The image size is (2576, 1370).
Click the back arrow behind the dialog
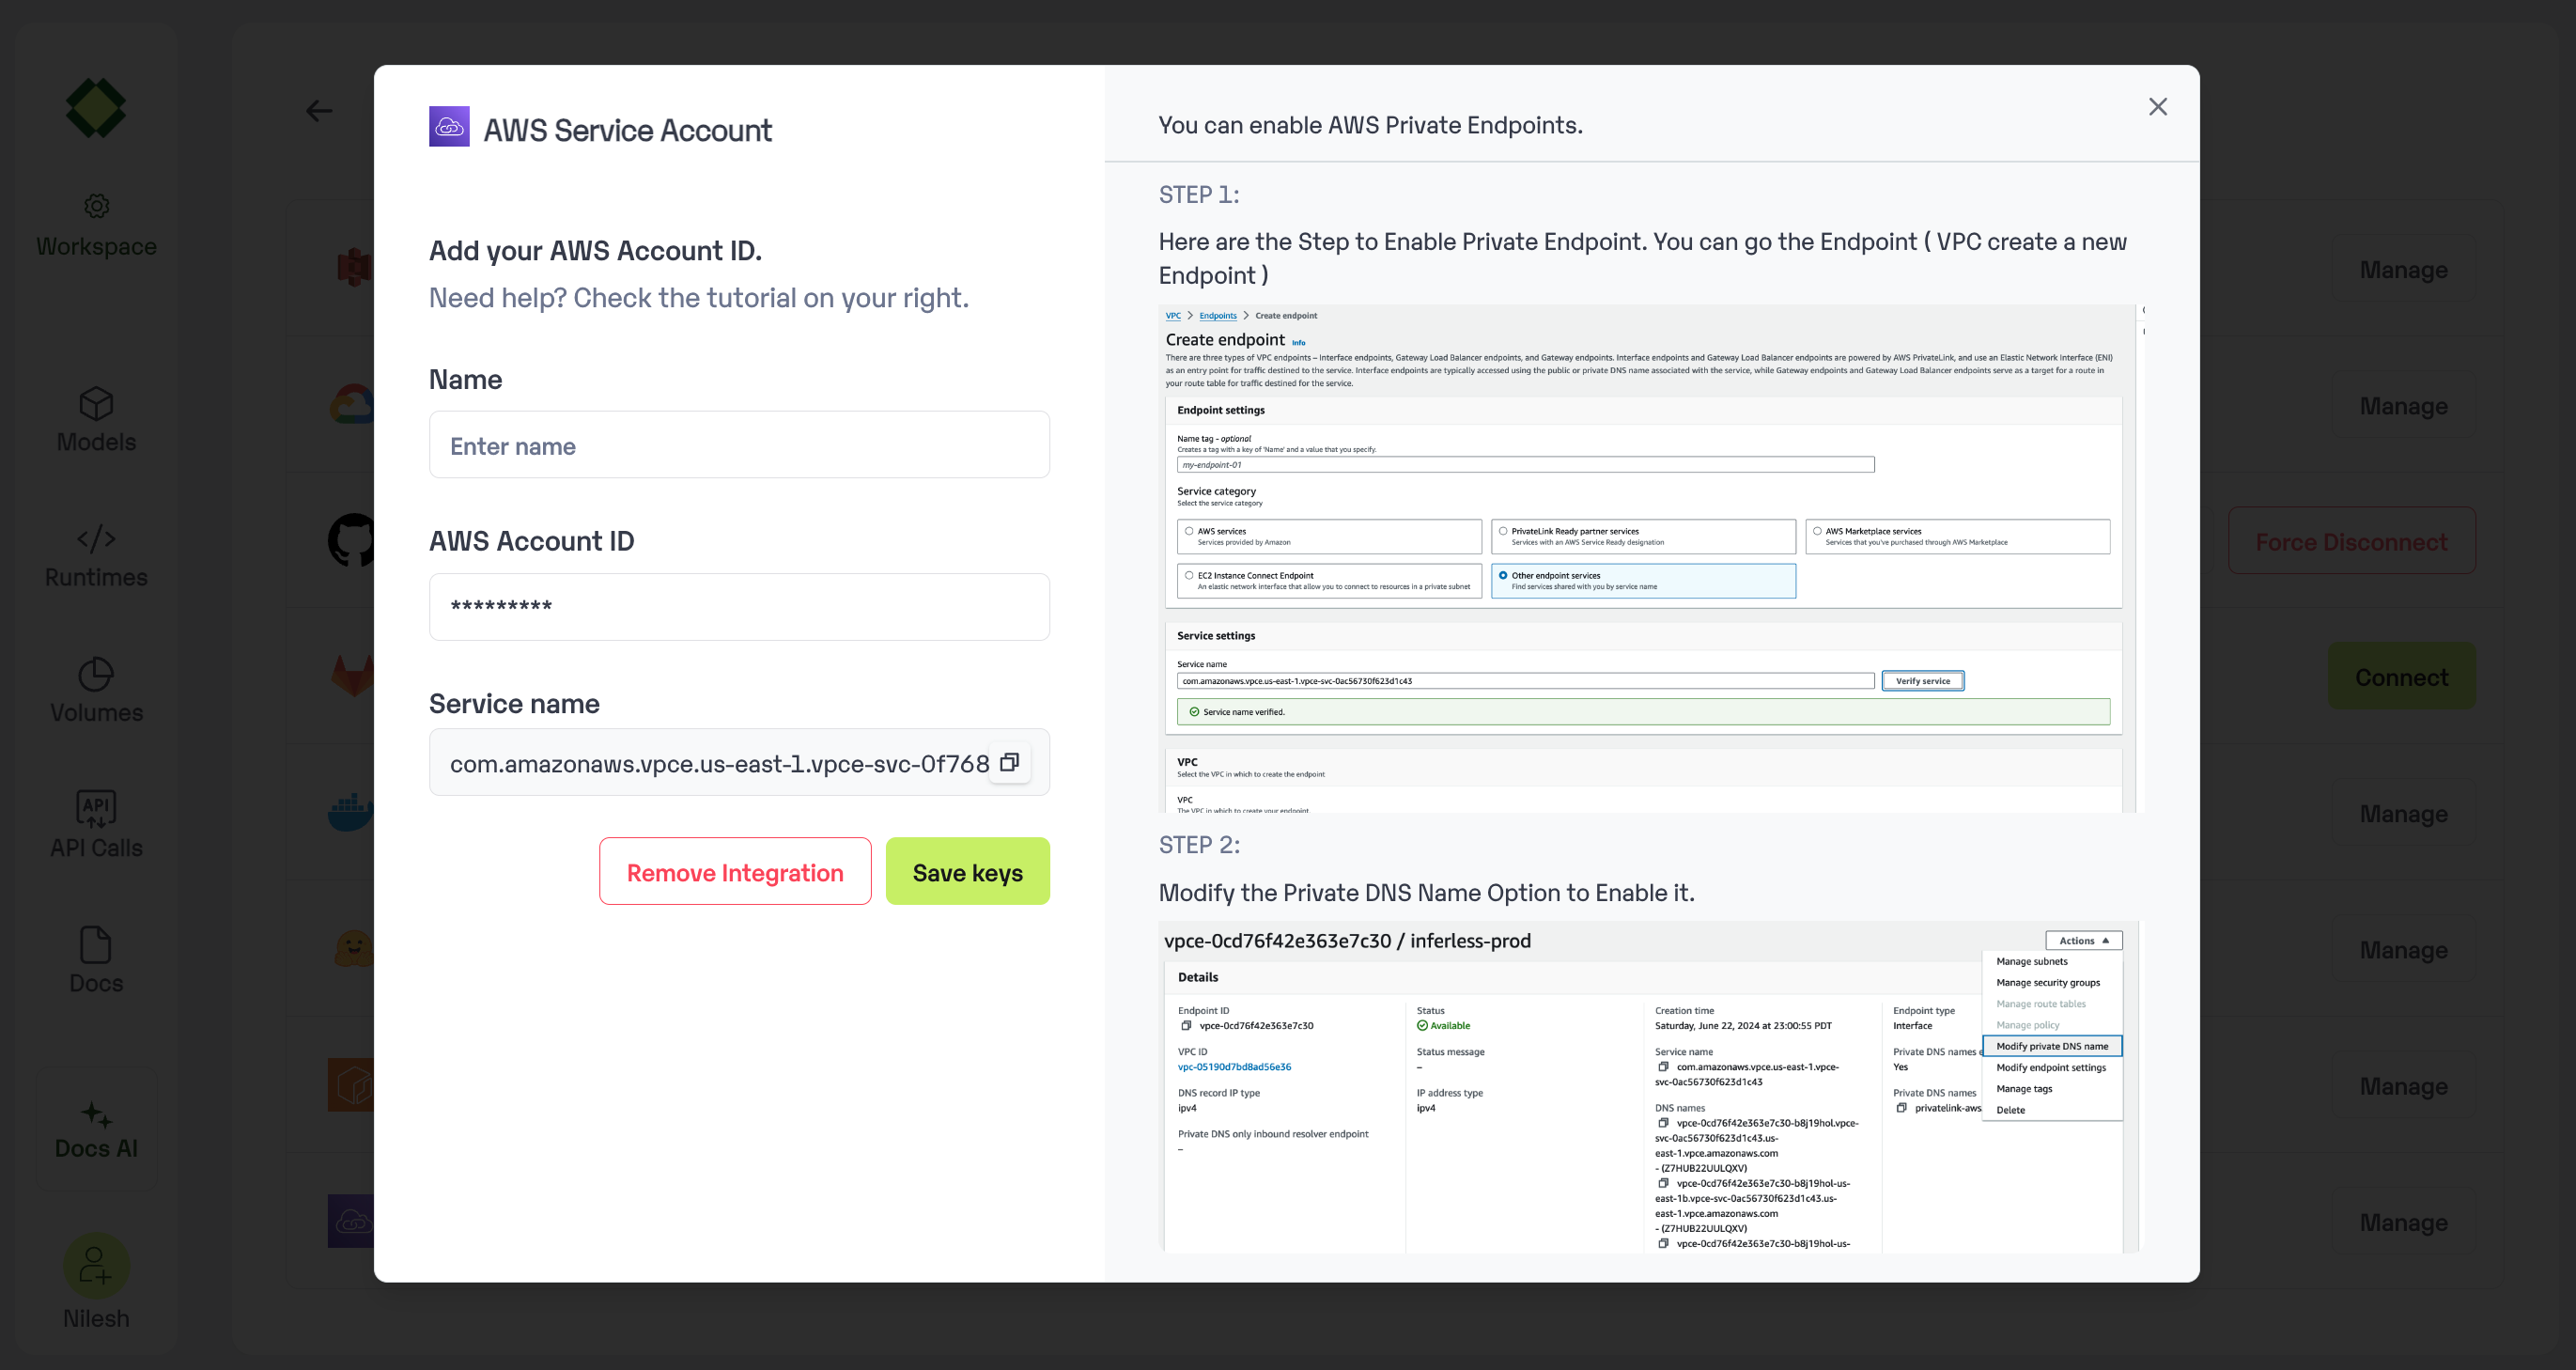[x=319, y=111]
